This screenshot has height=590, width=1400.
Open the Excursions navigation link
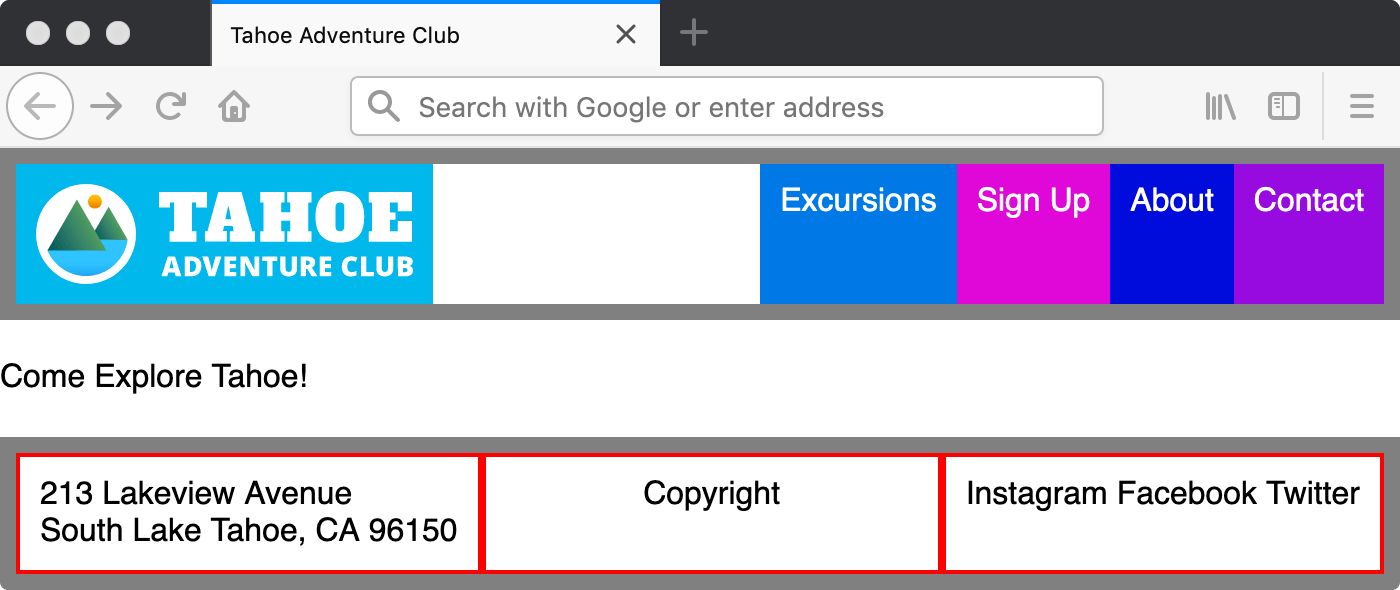coord(857,200)
